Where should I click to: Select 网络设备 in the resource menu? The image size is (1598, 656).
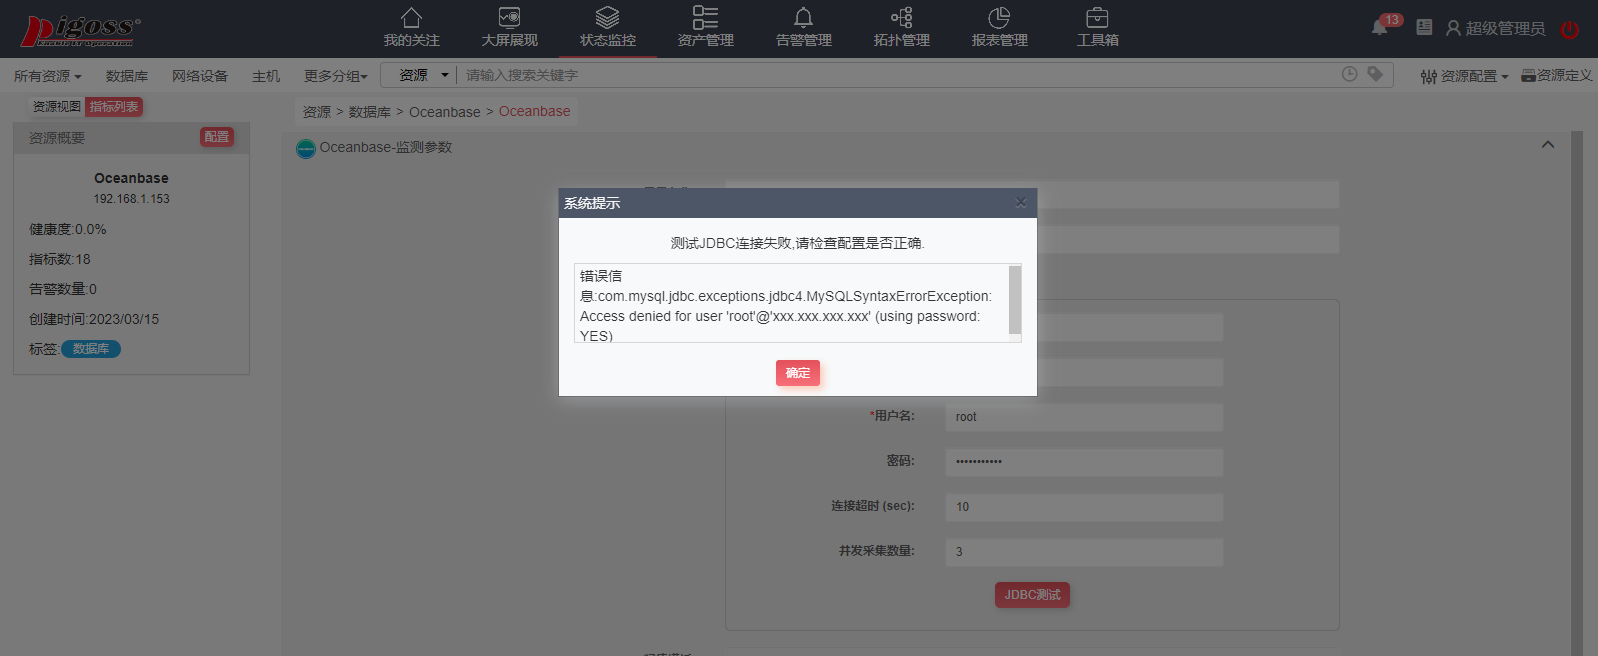(x=200, y=76)
